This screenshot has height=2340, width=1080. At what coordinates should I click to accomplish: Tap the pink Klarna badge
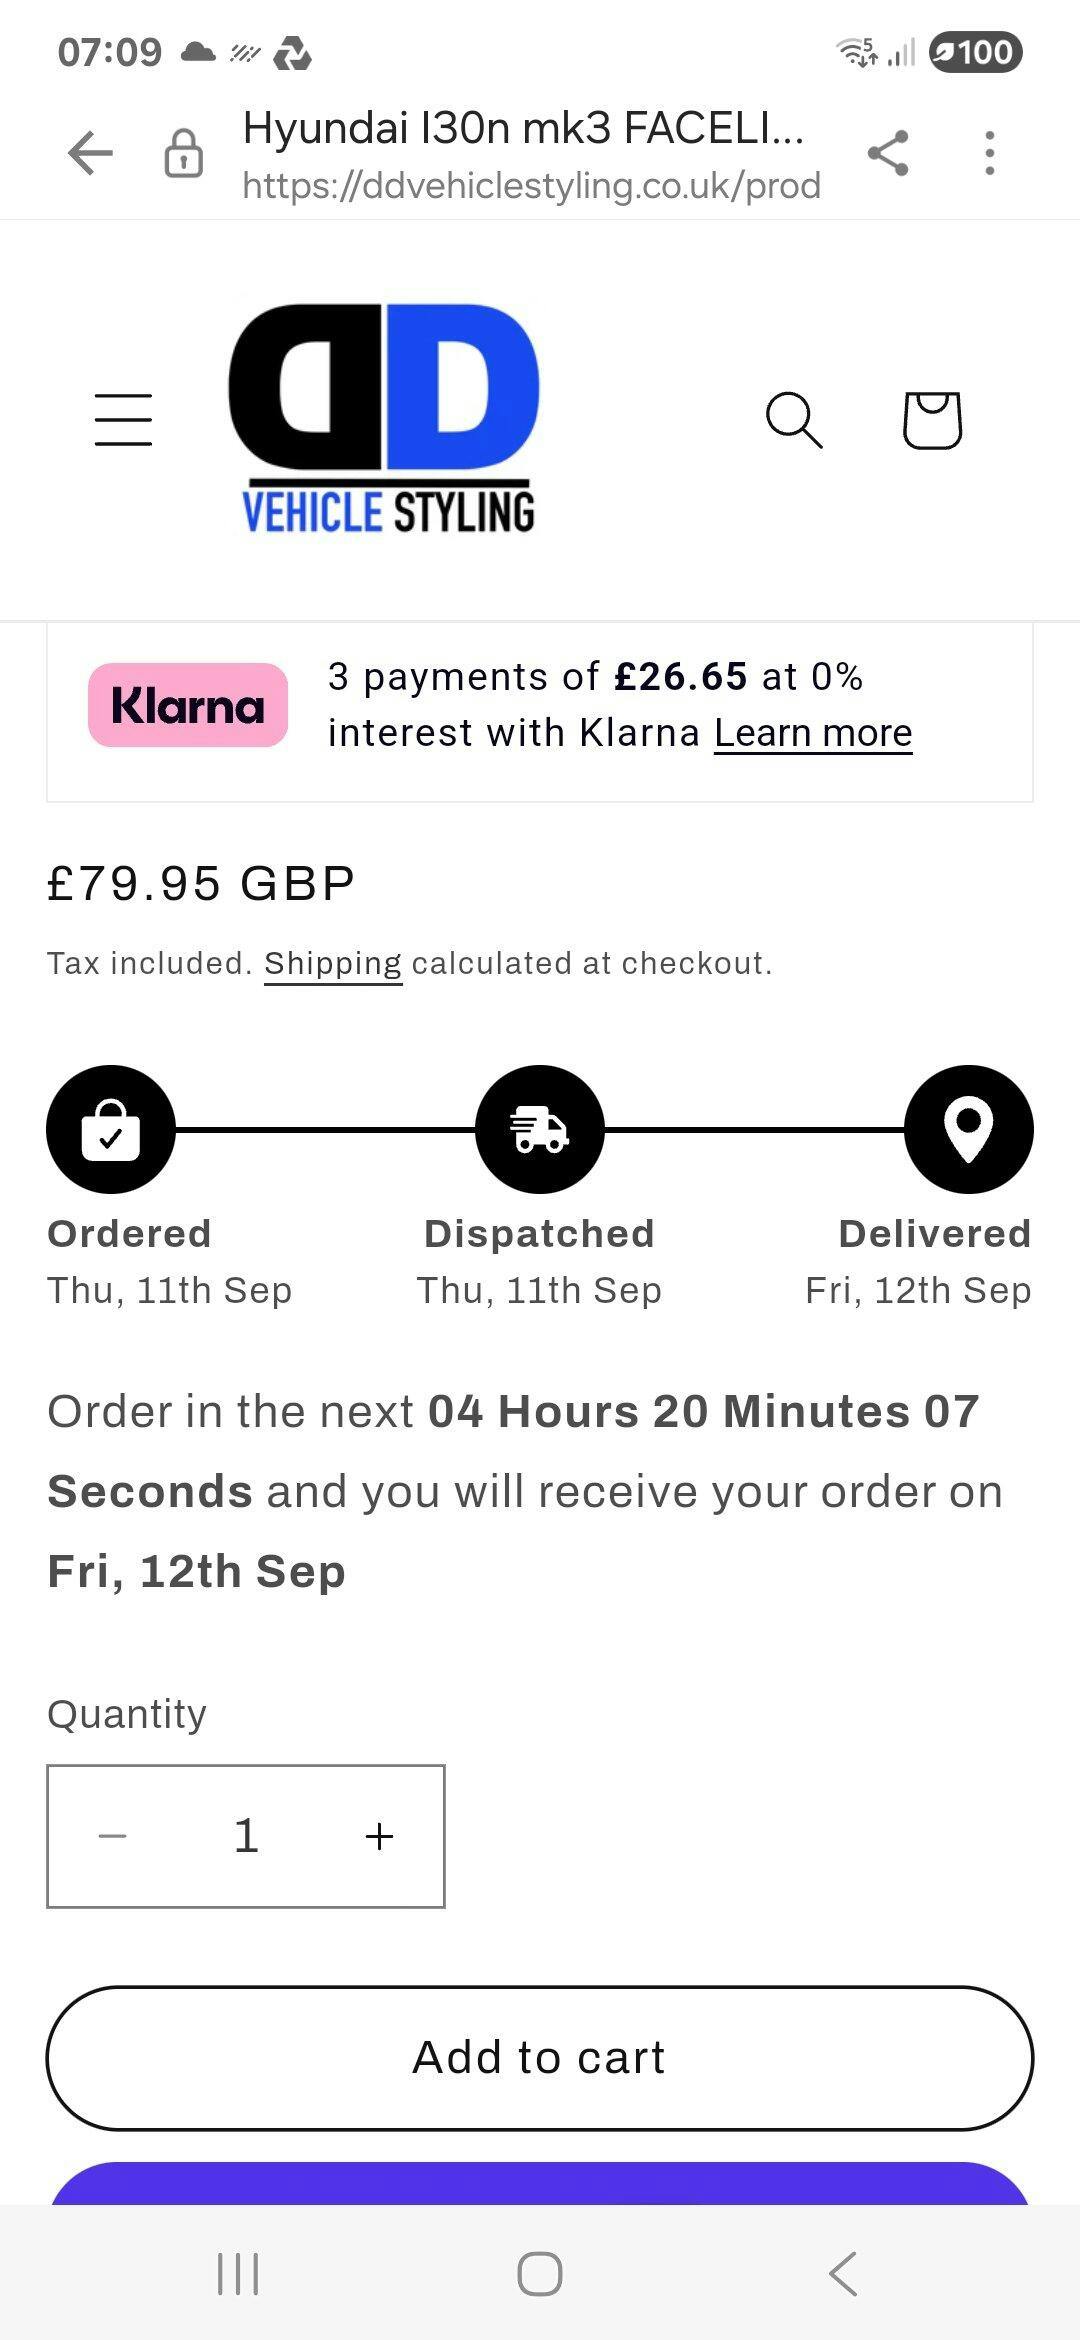[188, 705]
